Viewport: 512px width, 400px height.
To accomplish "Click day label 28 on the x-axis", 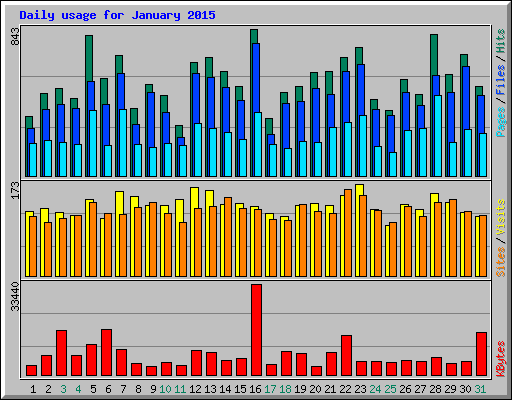I will click(435, 389).
